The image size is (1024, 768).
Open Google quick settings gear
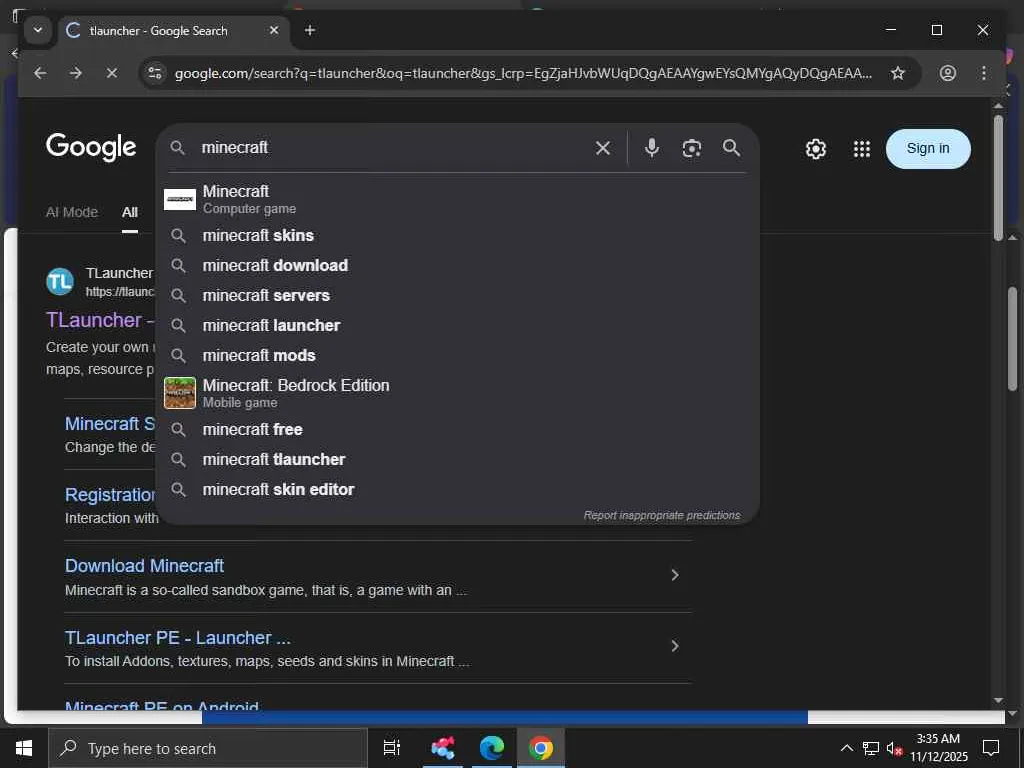tap(816, 149)
